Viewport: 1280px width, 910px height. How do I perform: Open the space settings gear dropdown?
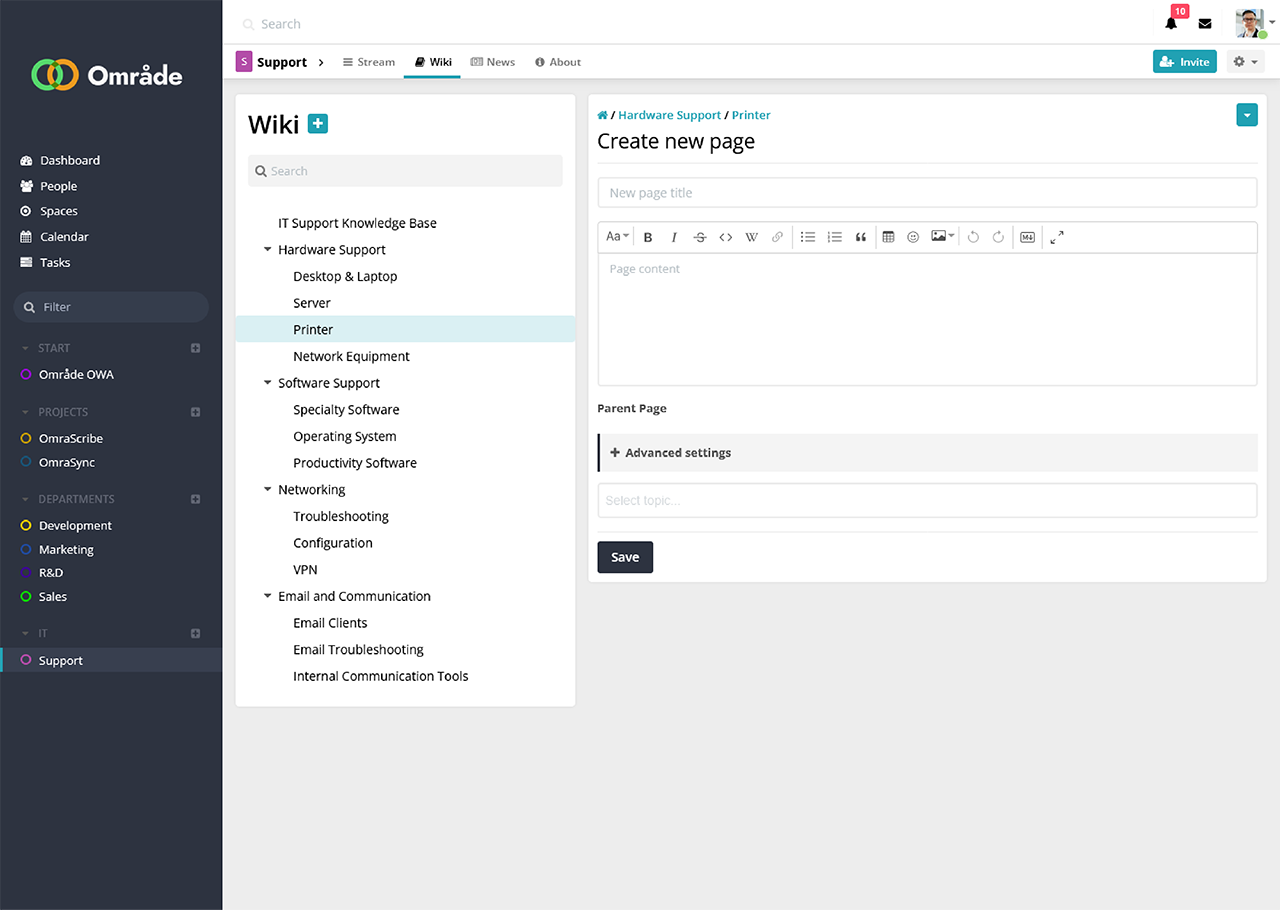1245,62
